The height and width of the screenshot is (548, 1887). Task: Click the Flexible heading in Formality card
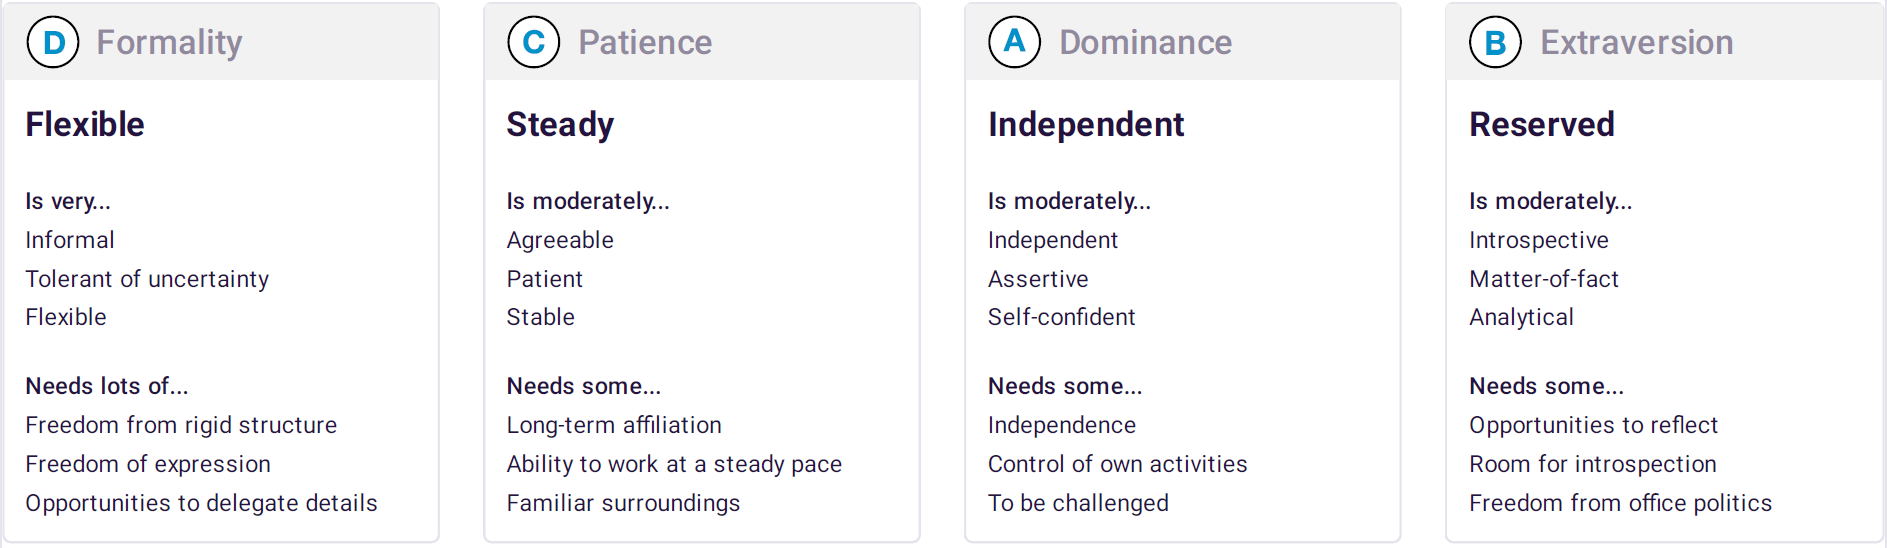pyautogui.click(x=85, y=124)
